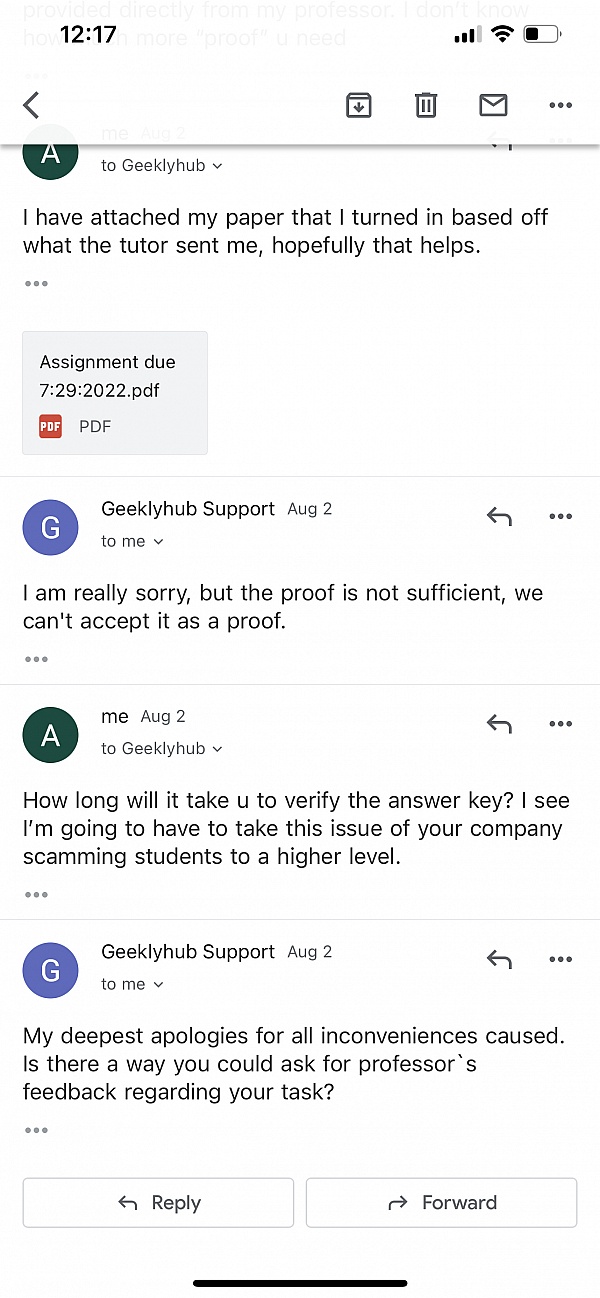This screenshot has height=1298, width=600.
Task: Mark conversation as unread envelope icon
Action: point(493,105)
